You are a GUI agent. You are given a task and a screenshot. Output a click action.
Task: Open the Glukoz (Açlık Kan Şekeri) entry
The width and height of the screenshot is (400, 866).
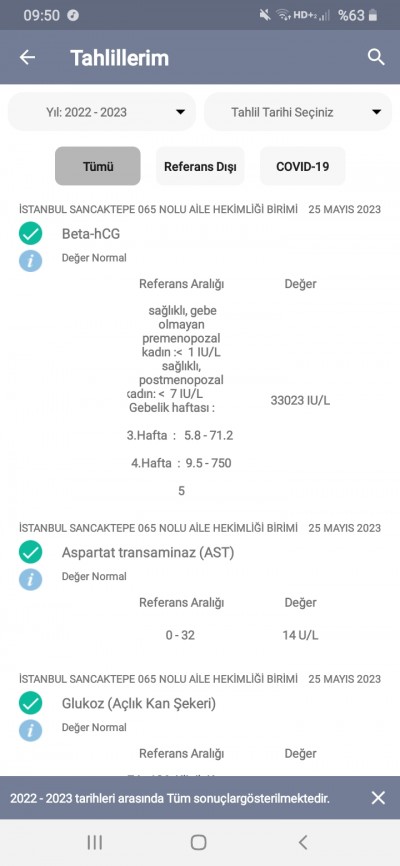(x=139, y=704)
